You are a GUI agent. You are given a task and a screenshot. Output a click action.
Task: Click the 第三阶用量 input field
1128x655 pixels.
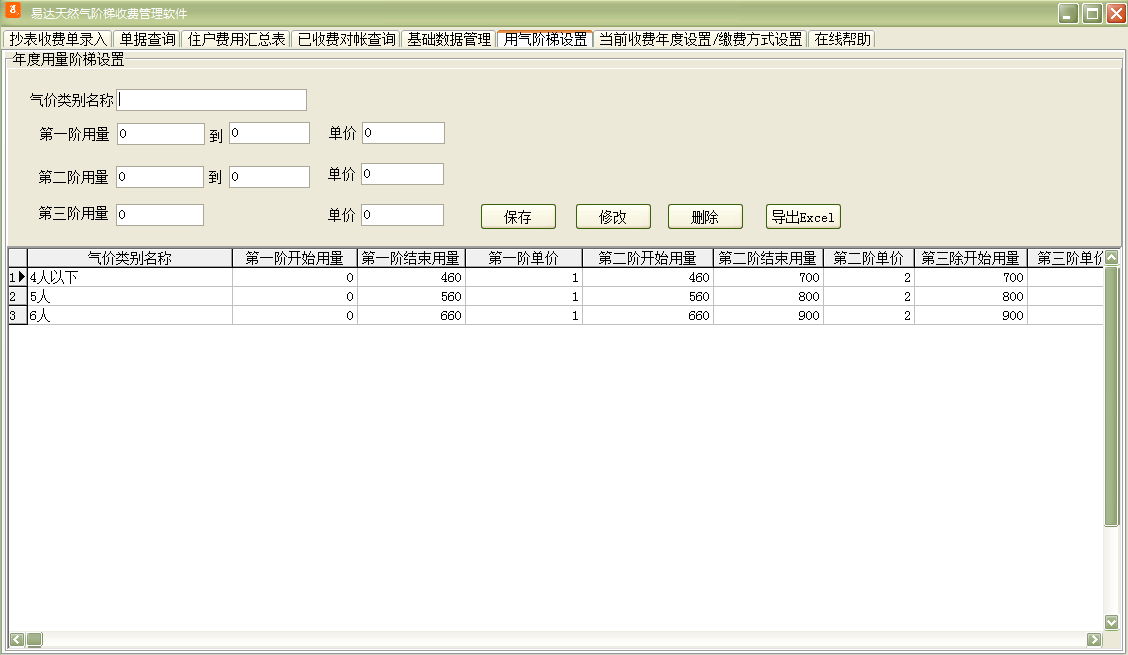click(x=160, y=215)
